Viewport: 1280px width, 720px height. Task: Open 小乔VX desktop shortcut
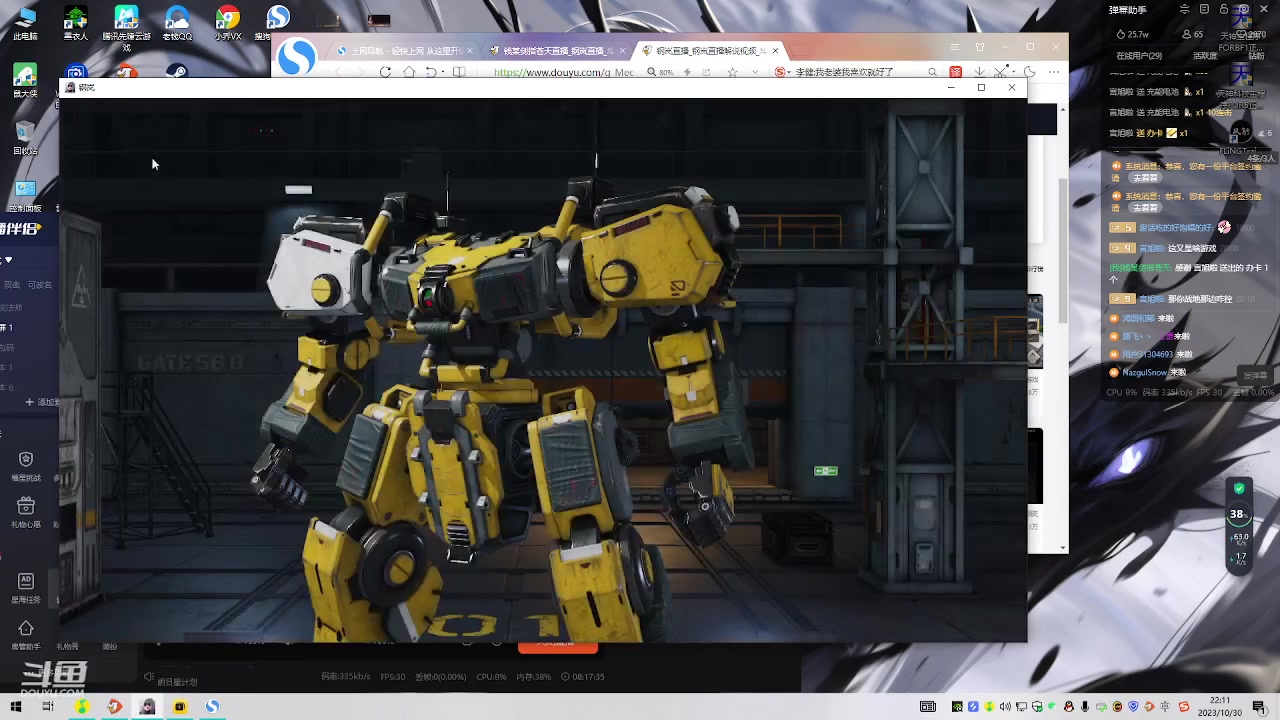228,22
